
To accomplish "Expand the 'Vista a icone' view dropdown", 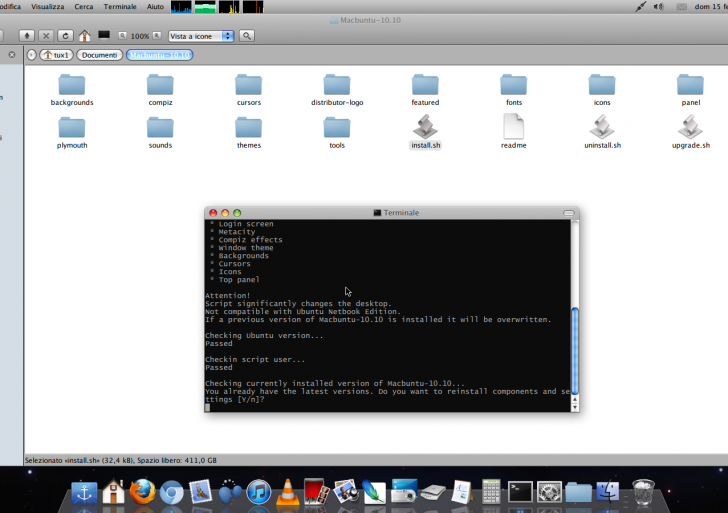I will point(201,36).
